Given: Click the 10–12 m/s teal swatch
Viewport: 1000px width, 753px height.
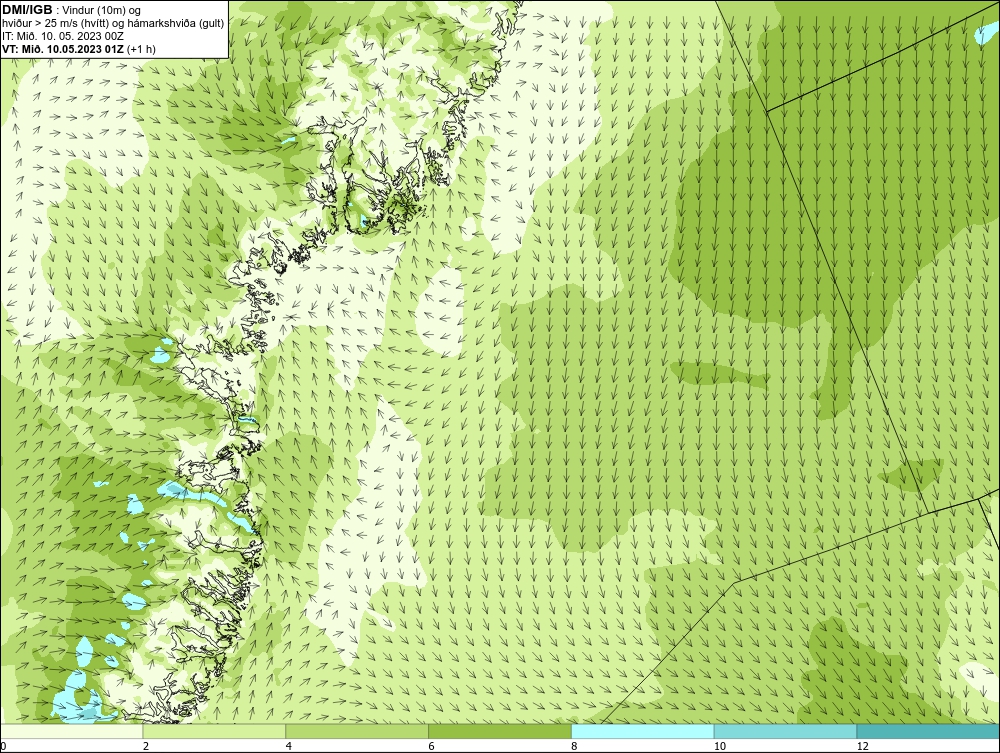Looking at the screenshot, I should click(x=786, y=731).
